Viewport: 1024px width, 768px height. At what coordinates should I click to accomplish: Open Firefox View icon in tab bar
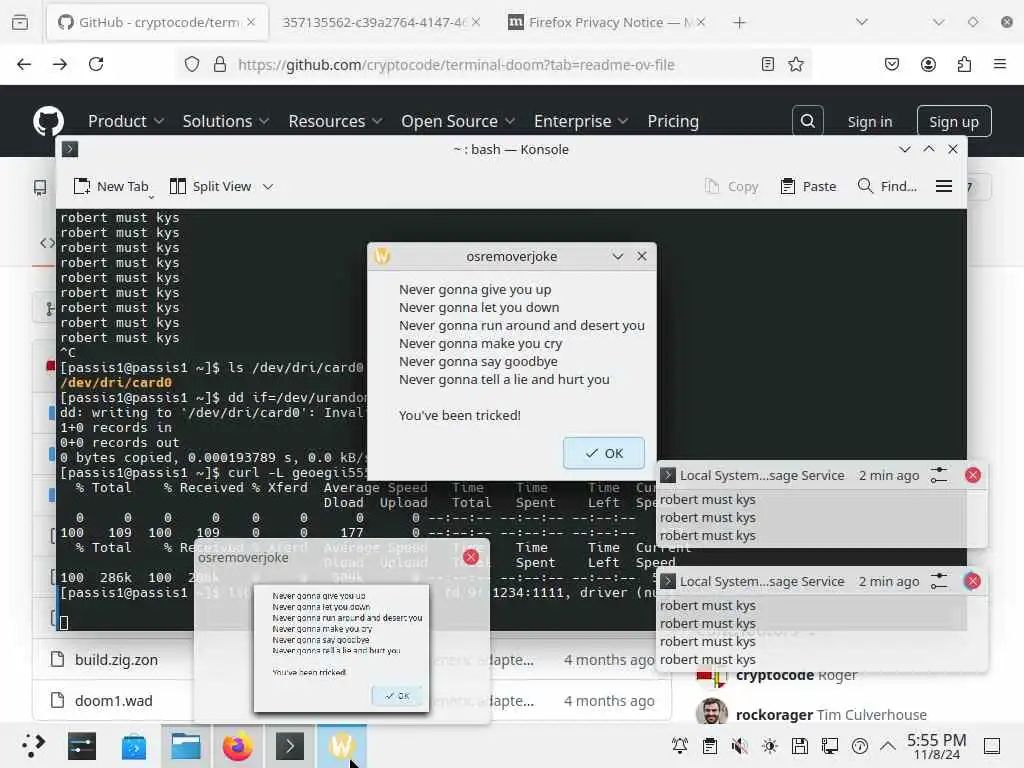[x=20, y=22]
